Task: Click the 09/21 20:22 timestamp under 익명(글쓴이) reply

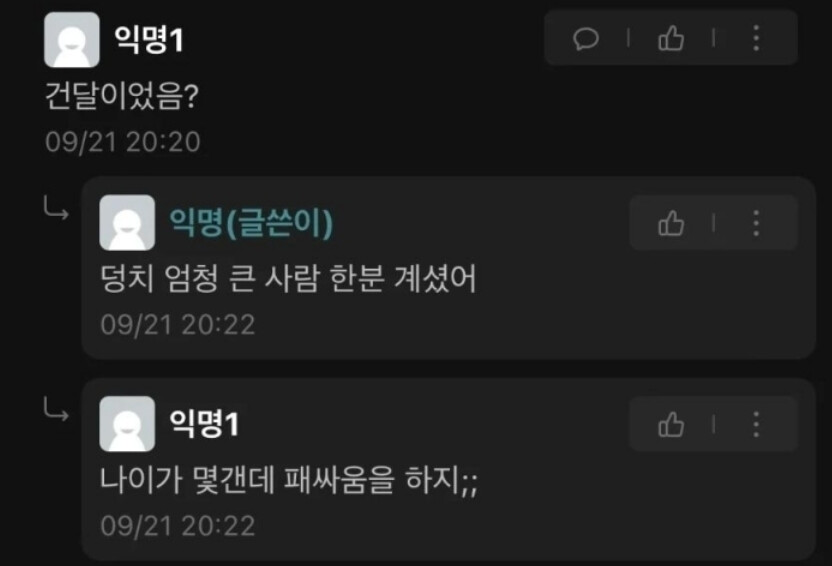Action: pyautogui.click(x=178, y=325)
